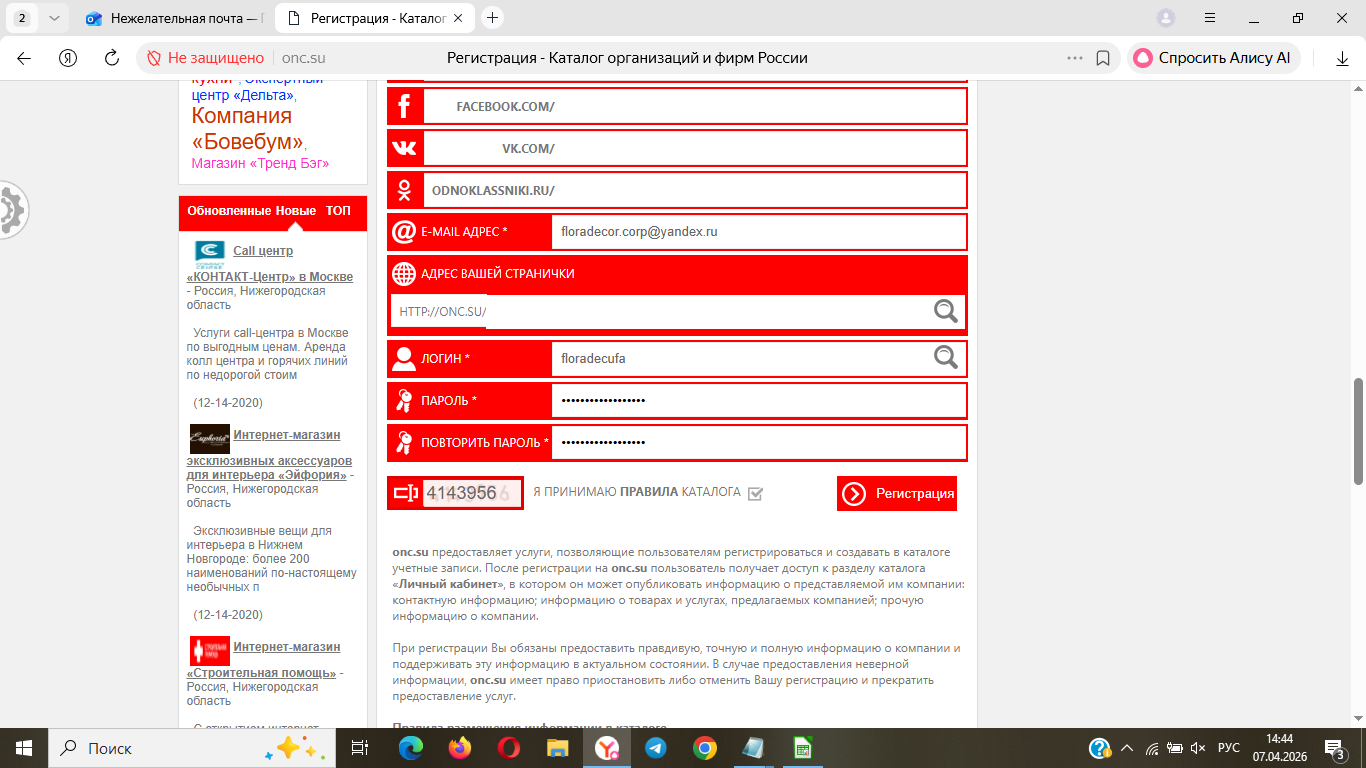Open the Yandex home button
This screenshot has height=768, width=1366.
pyautogui.click(x=68, y=58)
